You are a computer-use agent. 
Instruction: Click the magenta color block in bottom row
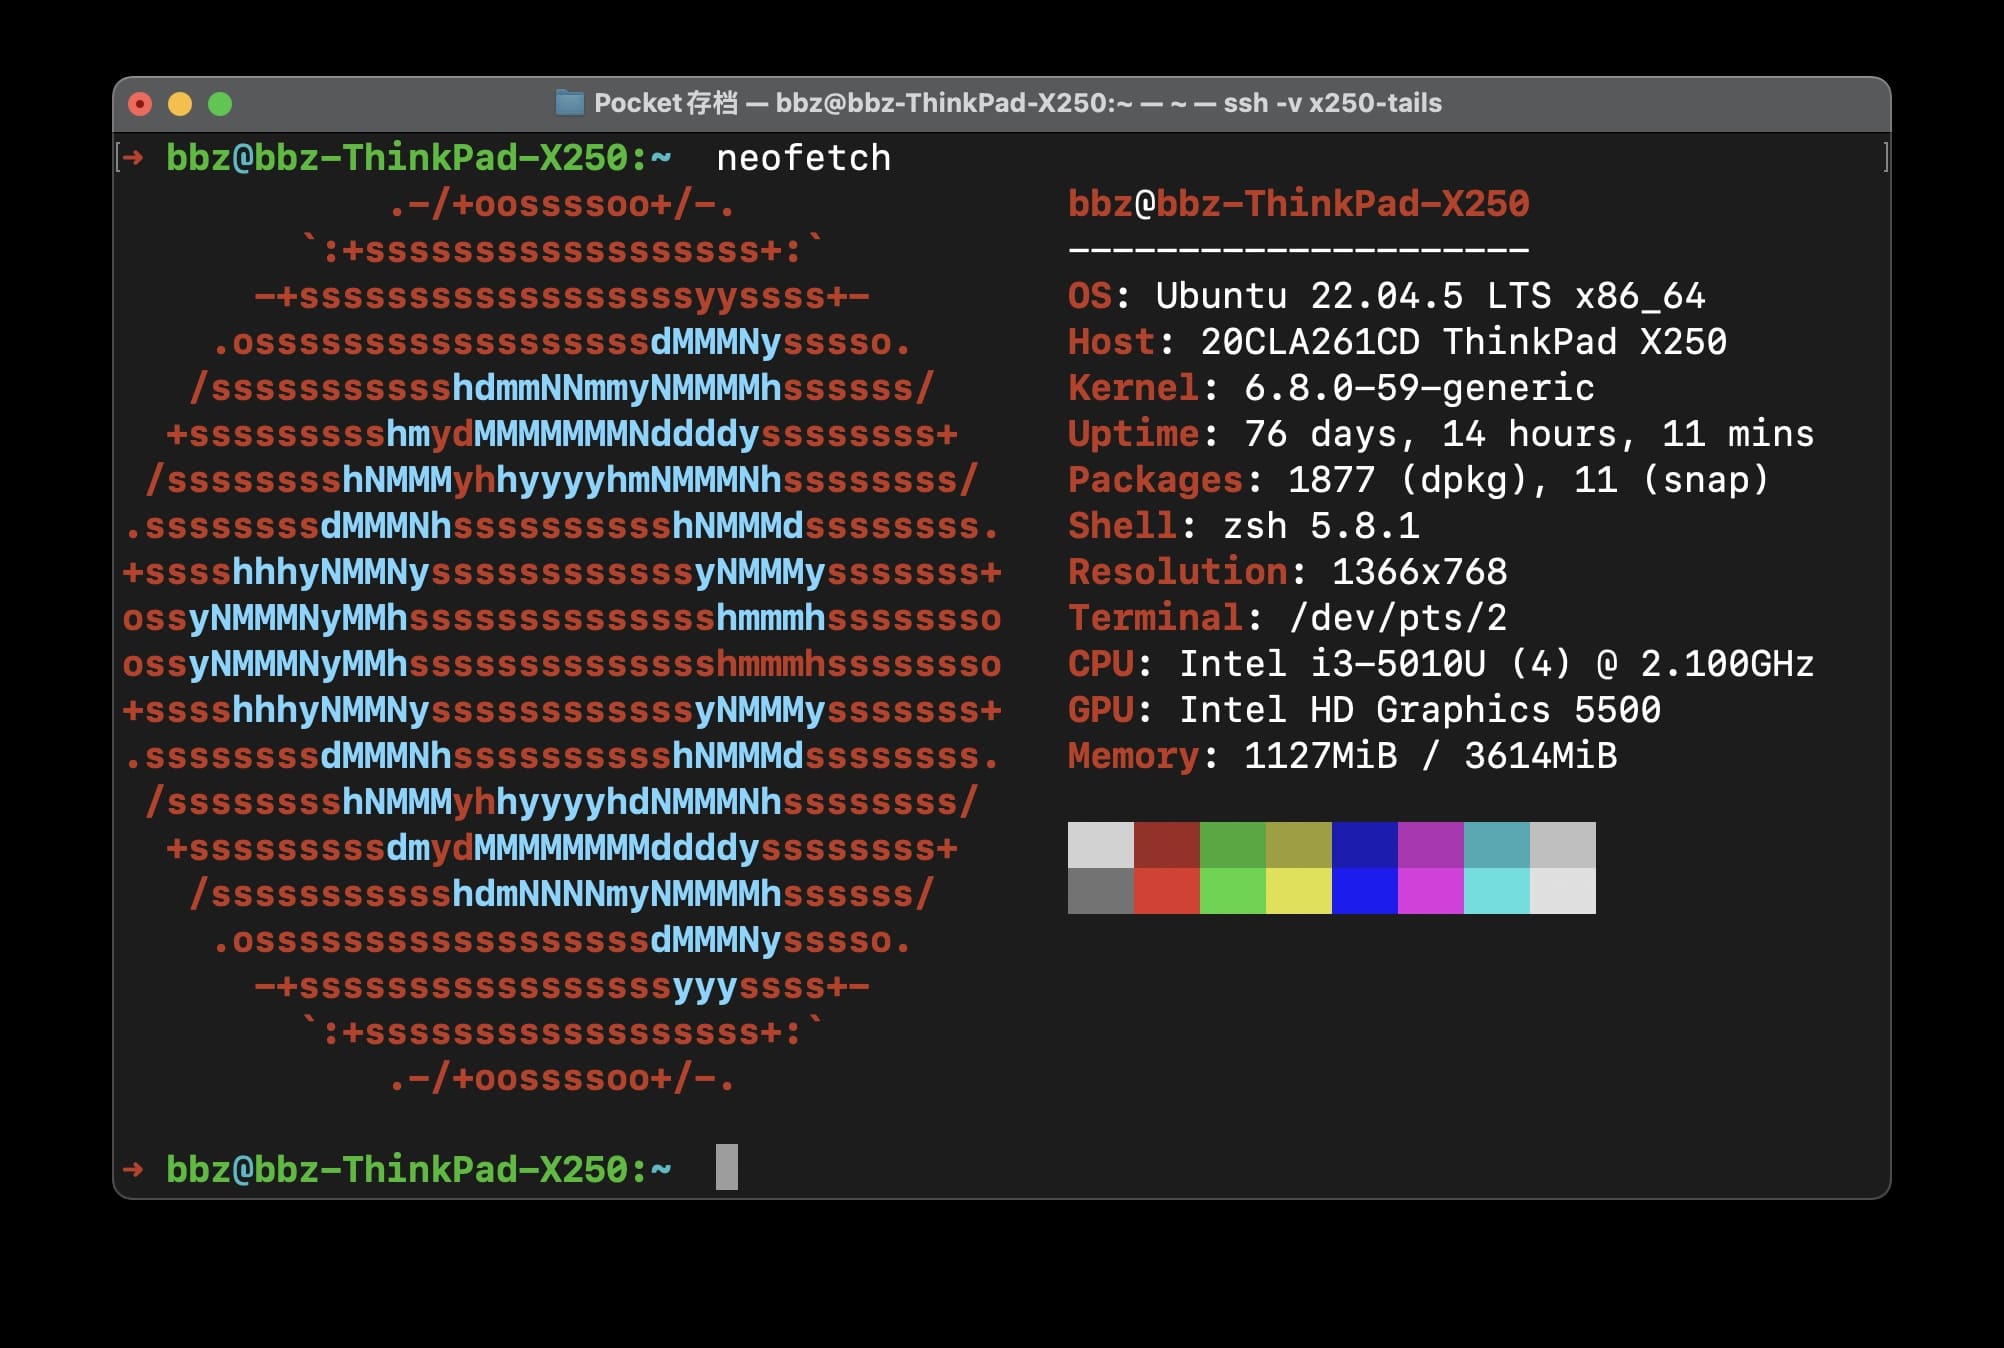coord(1430,891)
